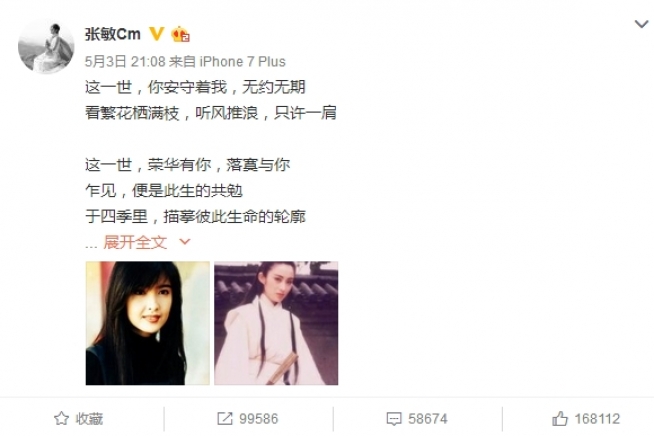Open comments count 58674
Viewport: 654px width, 436px height.
click(428, 418)
